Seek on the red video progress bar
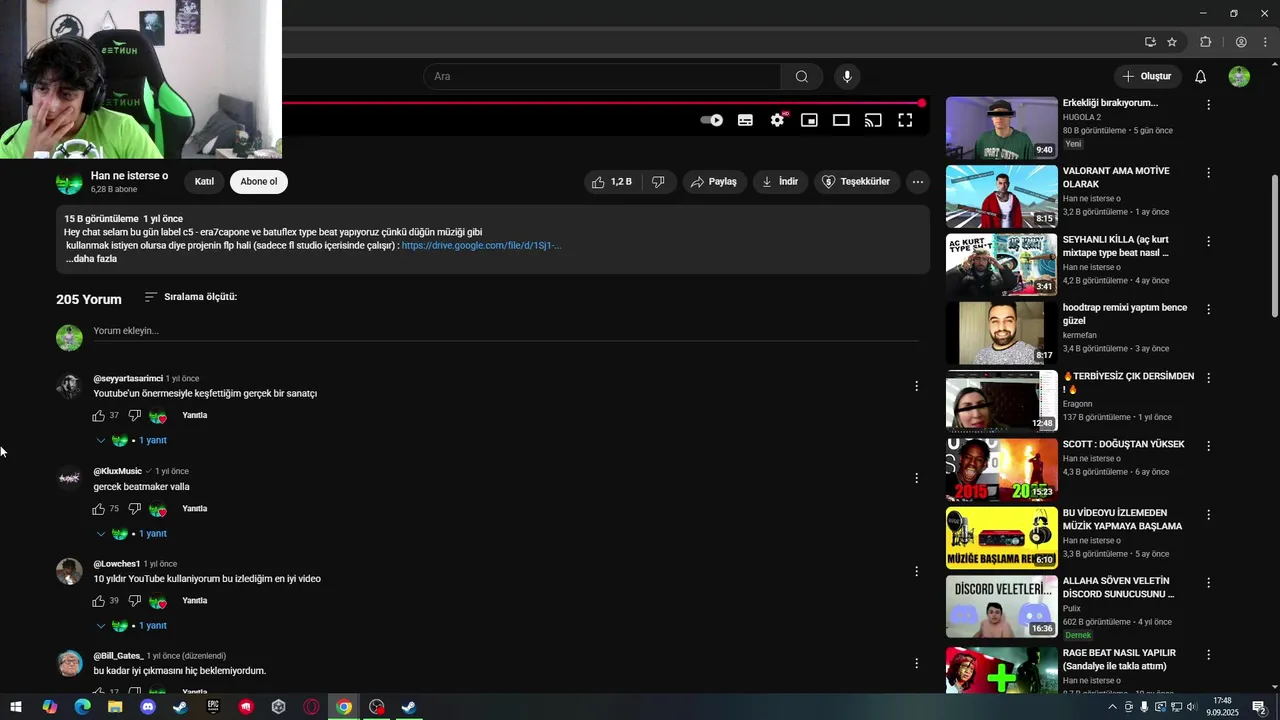The width and height of the screenshot is (1280, 720). (602, 103)
